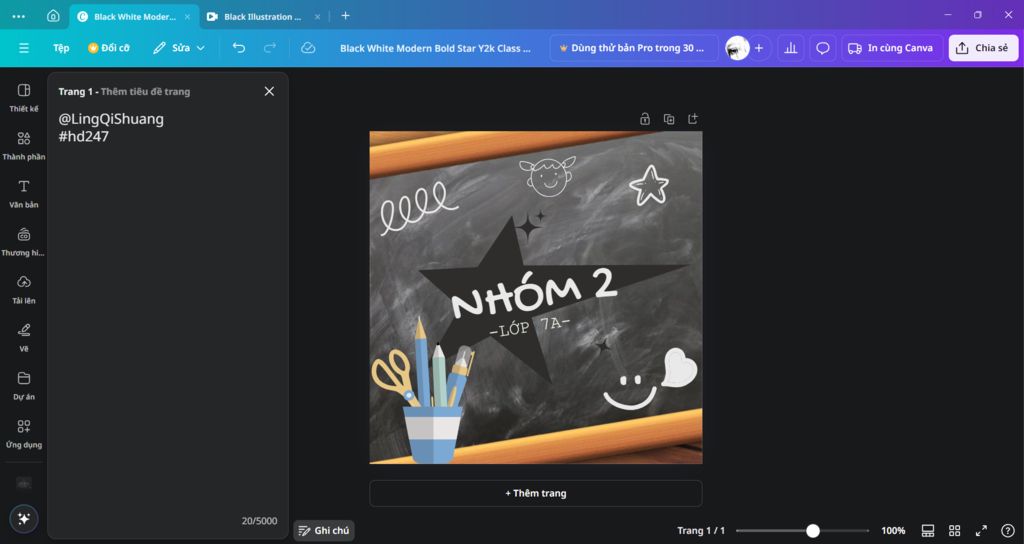Click the Trang 1 / 1 page indicator

coord(701,530)
